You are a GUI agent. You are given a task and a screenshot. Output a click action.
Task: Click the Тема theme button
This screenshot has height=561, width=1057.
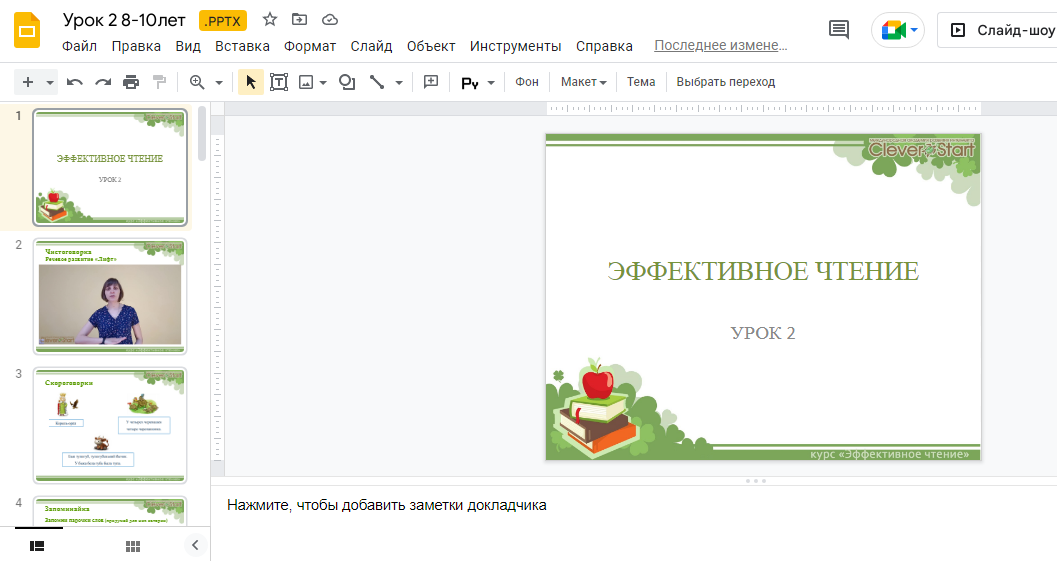click(641, 82)
